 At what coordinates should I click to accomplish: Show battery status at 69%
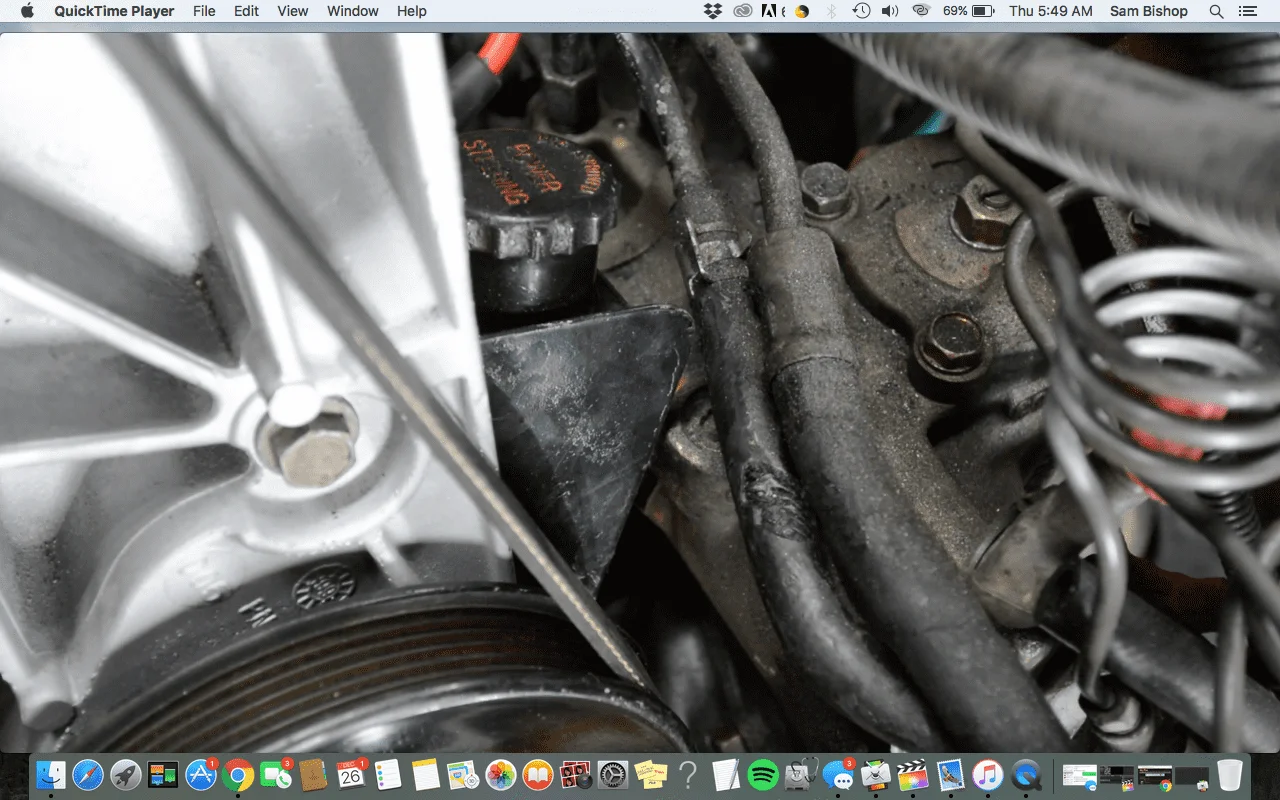968,11
